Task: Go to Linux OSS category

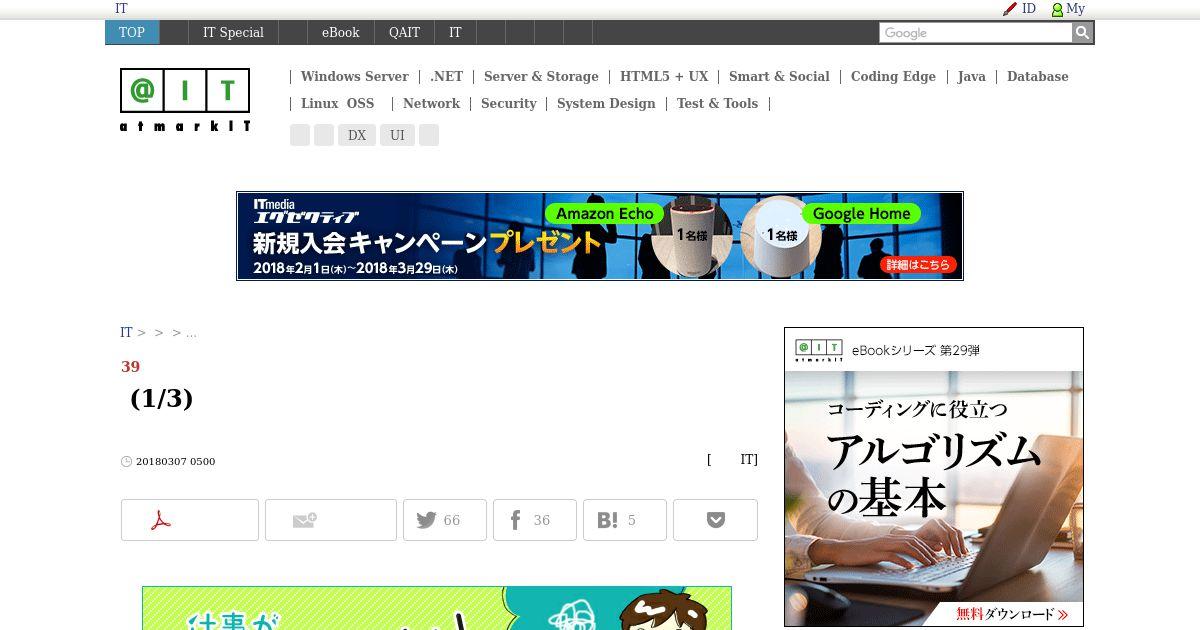Action: tap(337, 104)
